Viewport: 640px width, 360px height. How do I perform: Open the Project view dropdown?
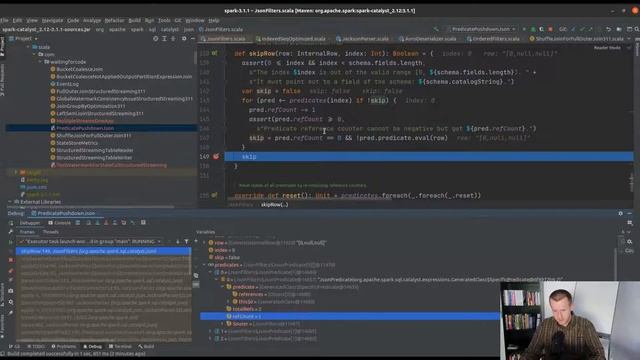click(26, 38)
